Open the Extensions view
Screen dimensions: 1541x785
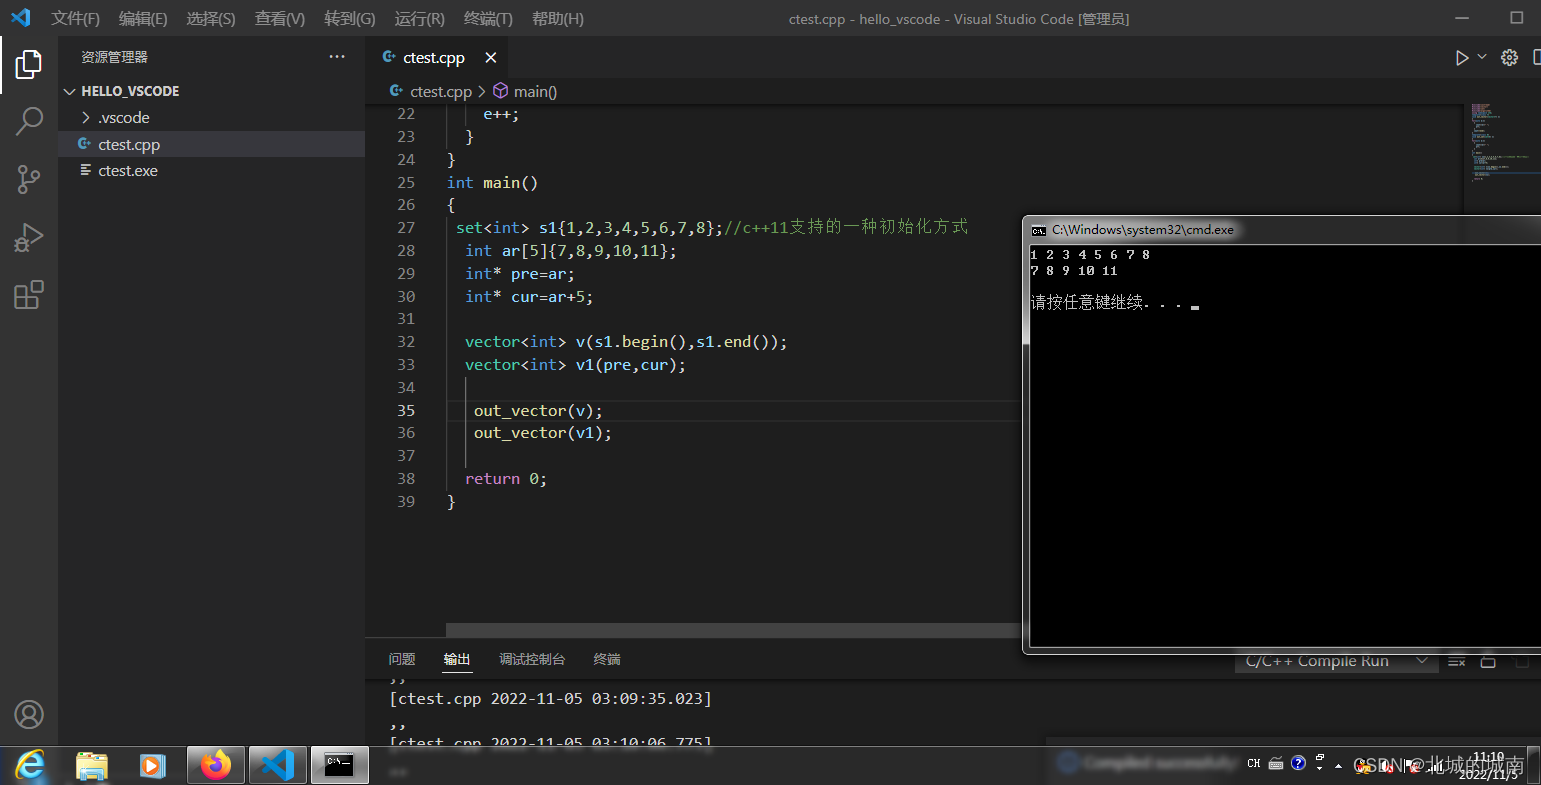pyautogui.click(x=29, y=295)
